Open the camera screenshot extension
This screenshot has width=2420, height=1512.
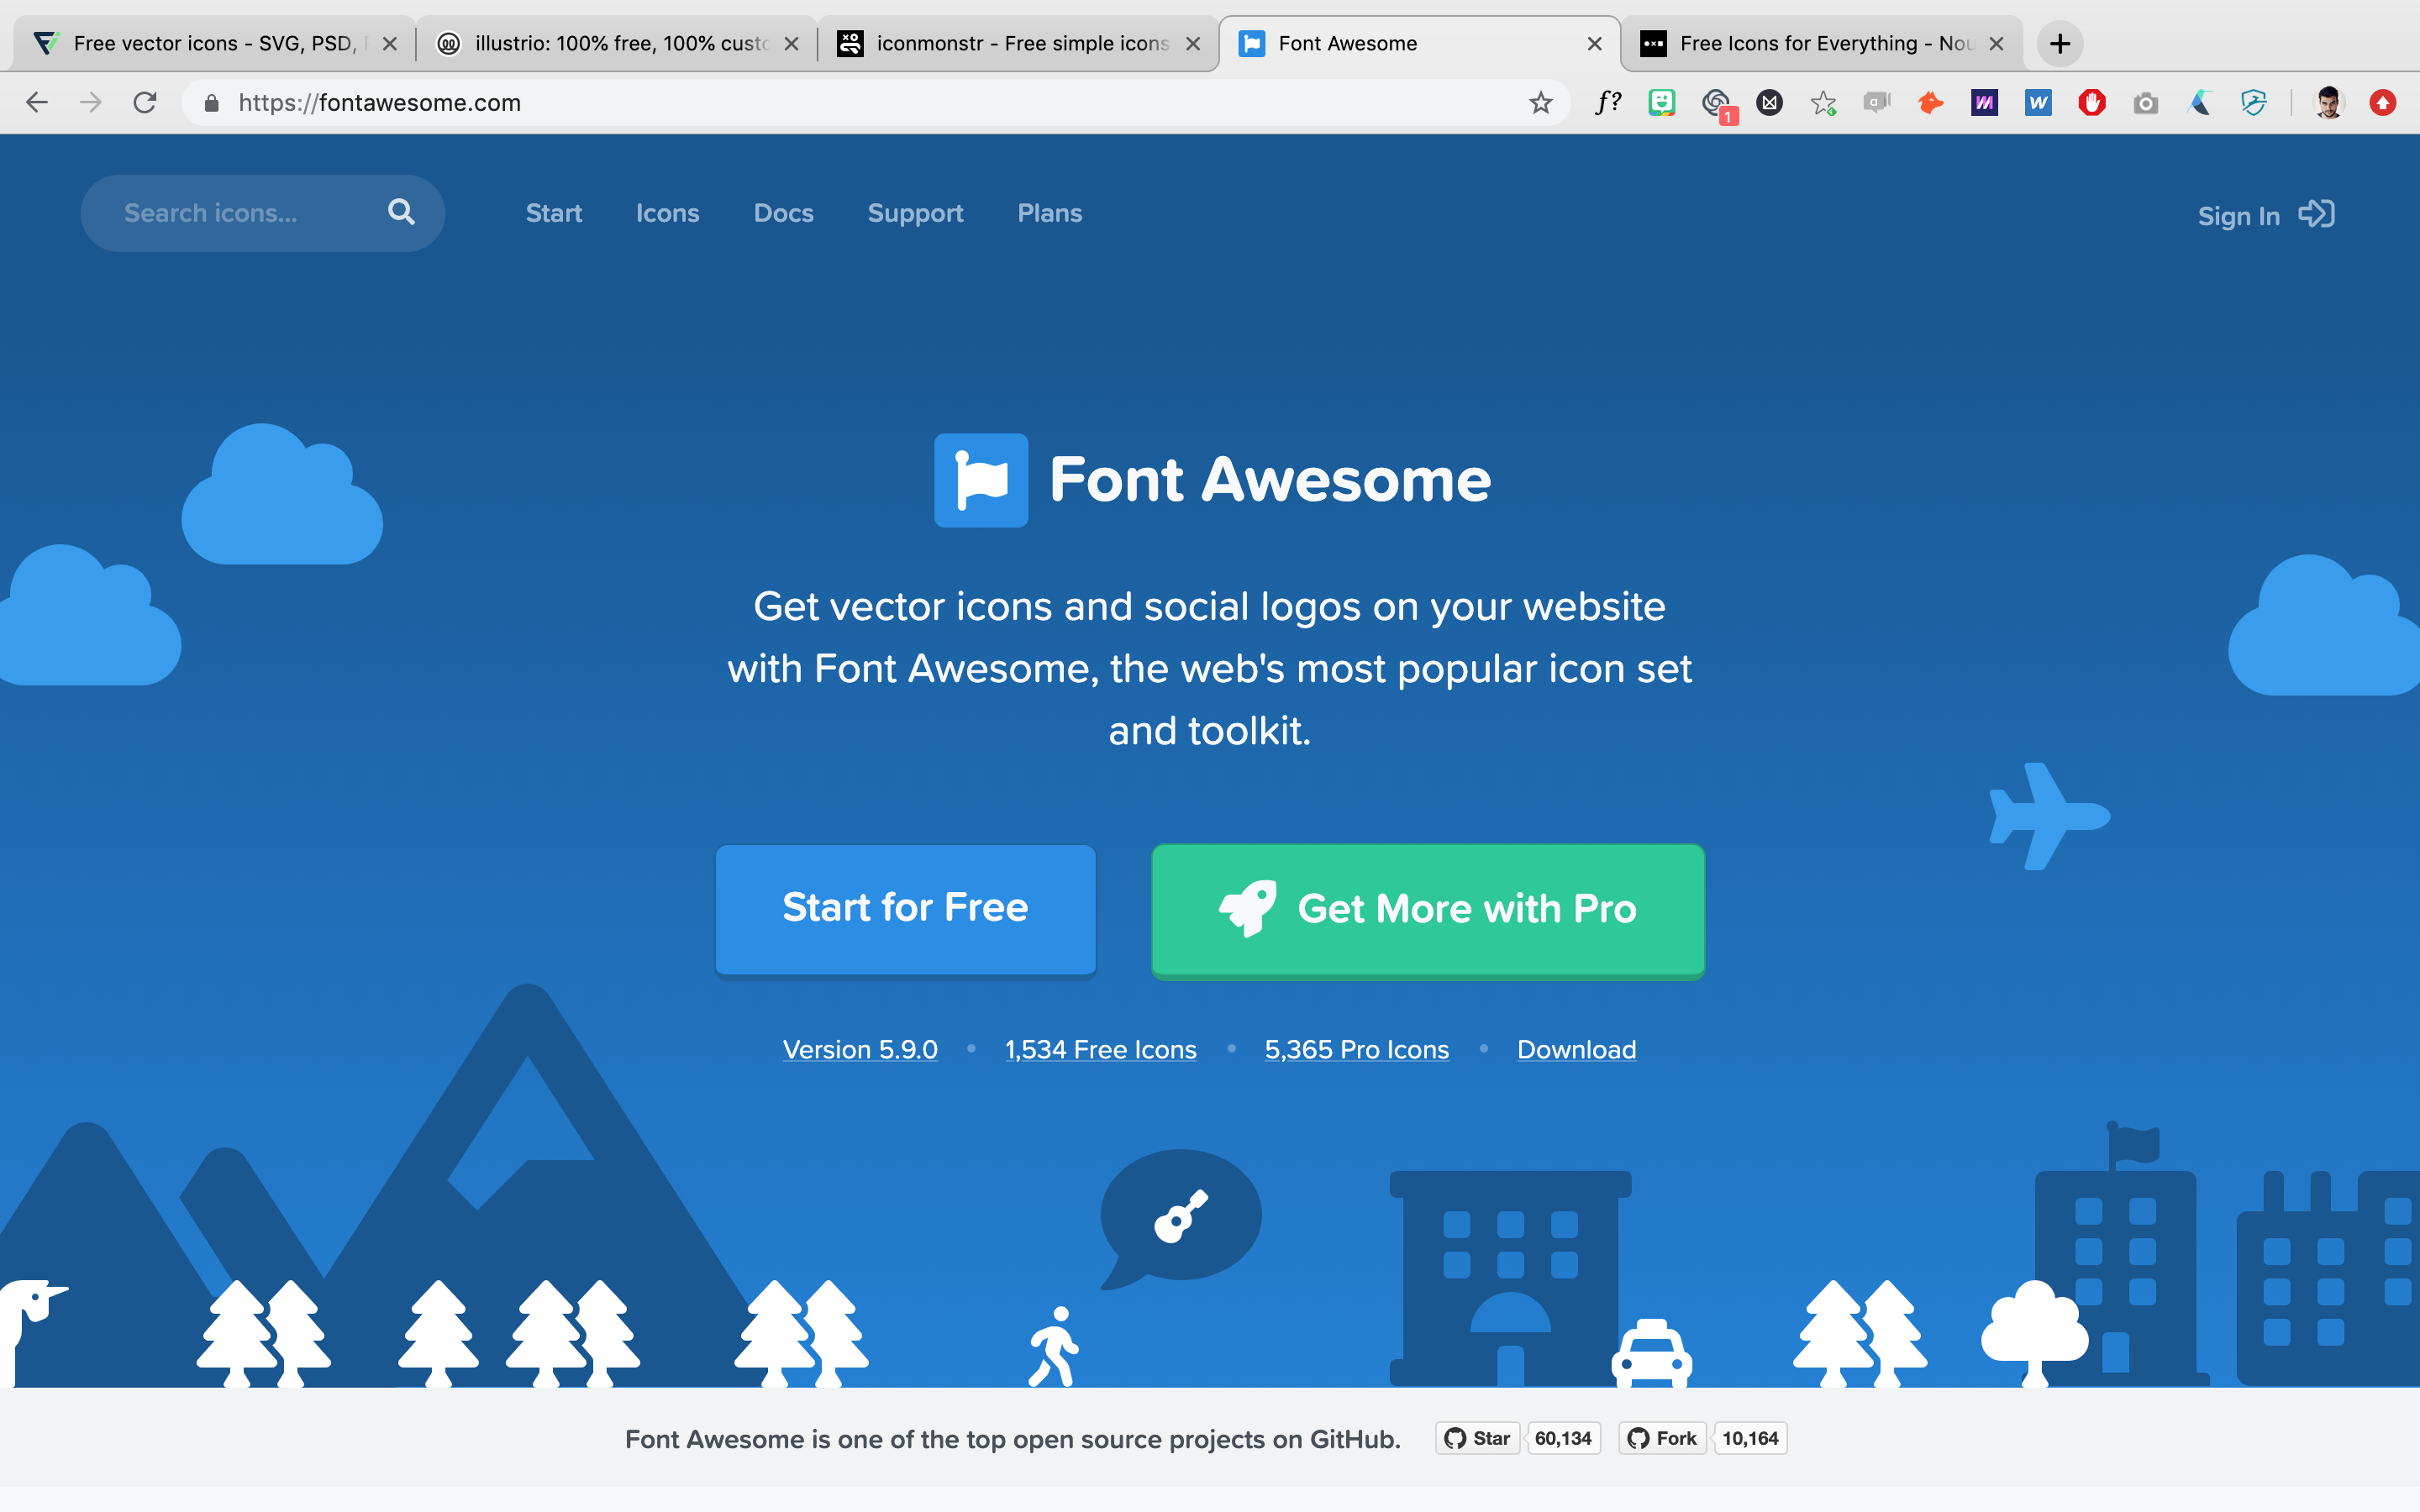[2146, 103]
